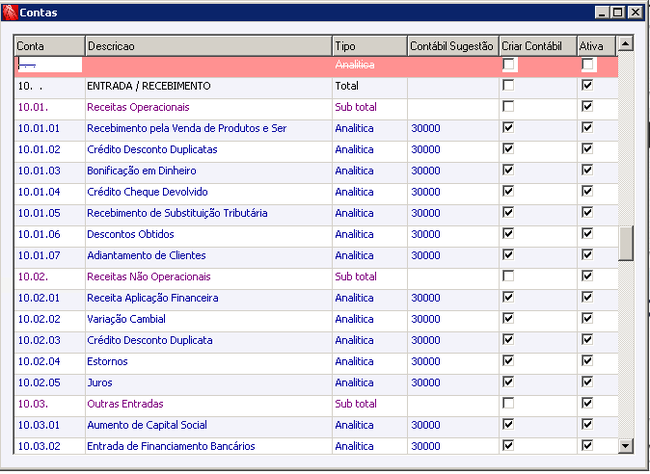The image size is (650, 474).
Task: Select the Juros account row
Action: click(316, 383)
